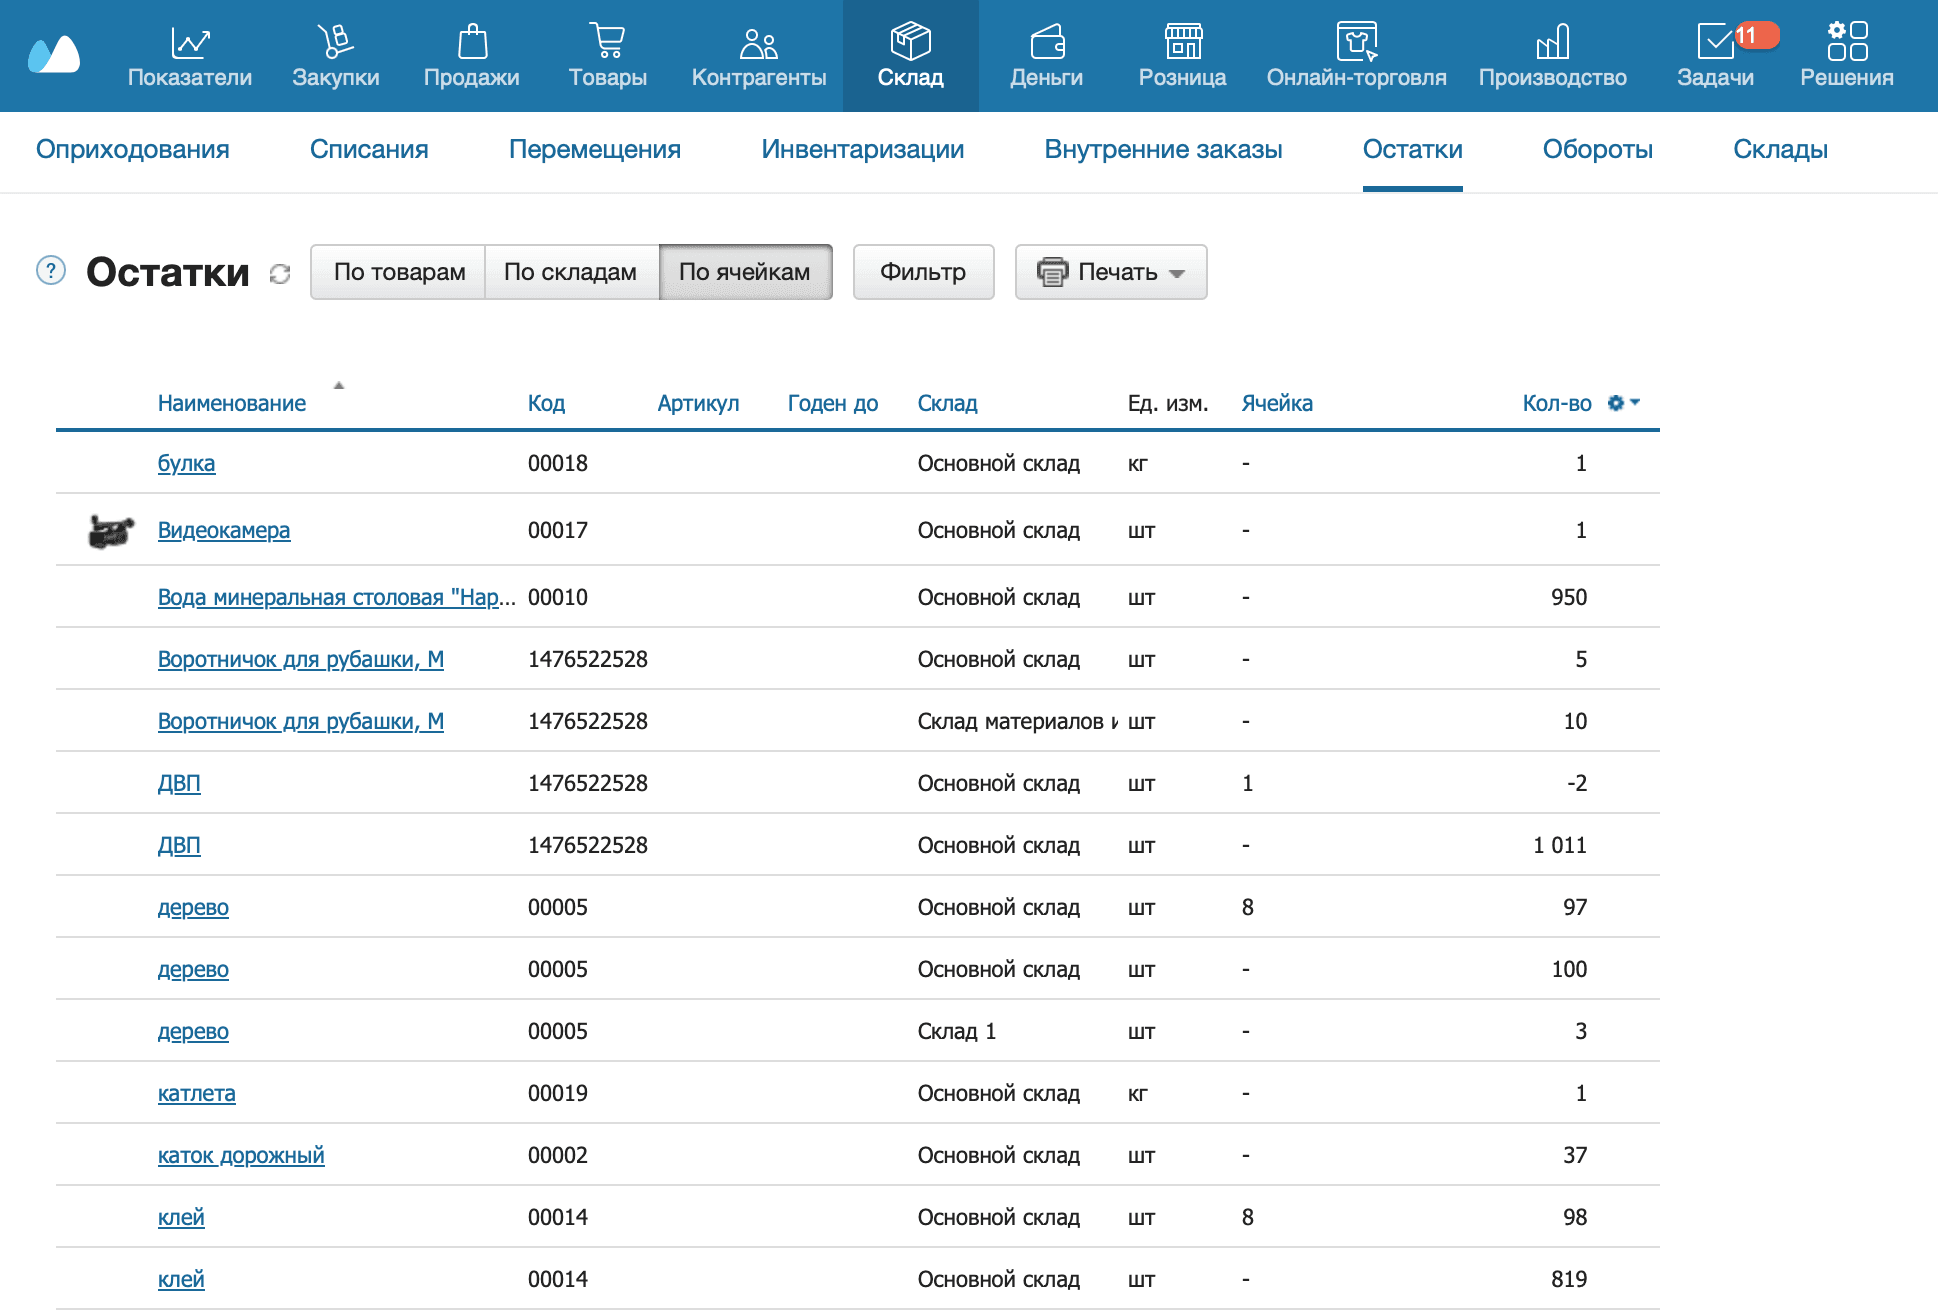Select the Розница storefront icon
Image resolution: width=1938 pixels, height=1310 pixels.
pos(1183,42)
